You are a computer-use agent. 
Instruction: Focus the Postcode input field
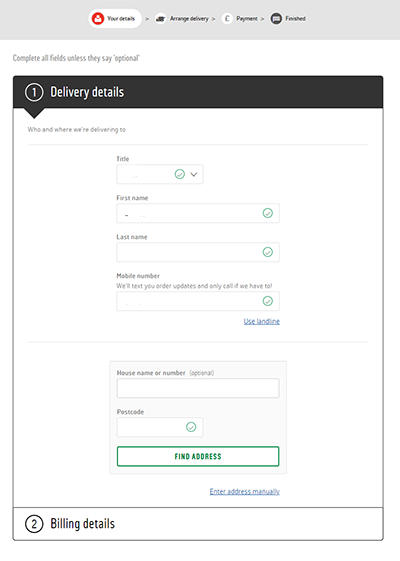point(160,427)
